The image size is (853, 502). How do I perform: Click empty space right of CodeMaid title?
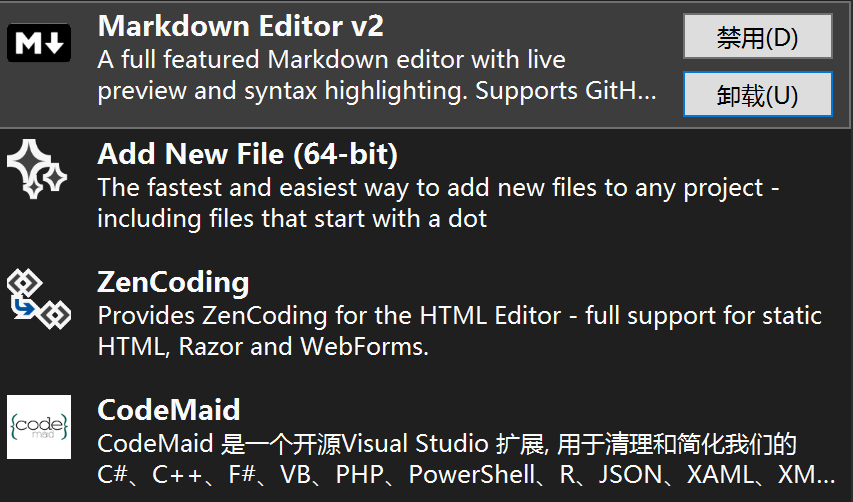(x=550, y=409)
